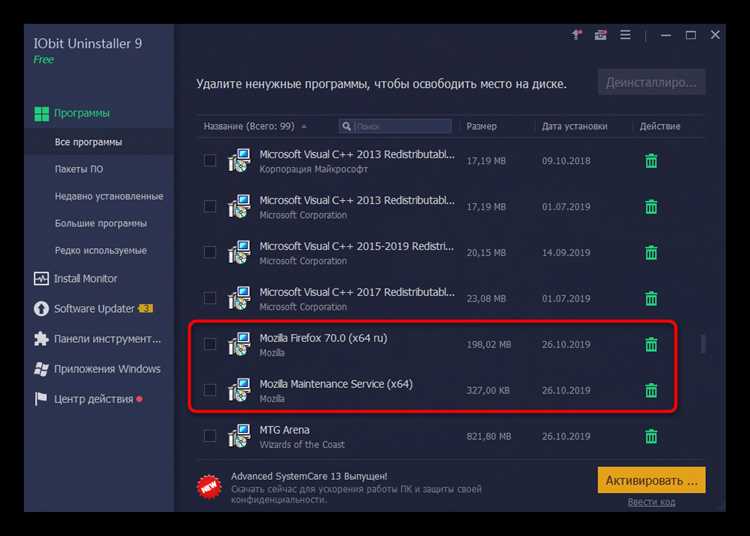Image resolution: width=750 pixels, height=536 pixels.
Task: Sort by Дата установки column header
Action: pyautogui.click(x=574, y=126)
